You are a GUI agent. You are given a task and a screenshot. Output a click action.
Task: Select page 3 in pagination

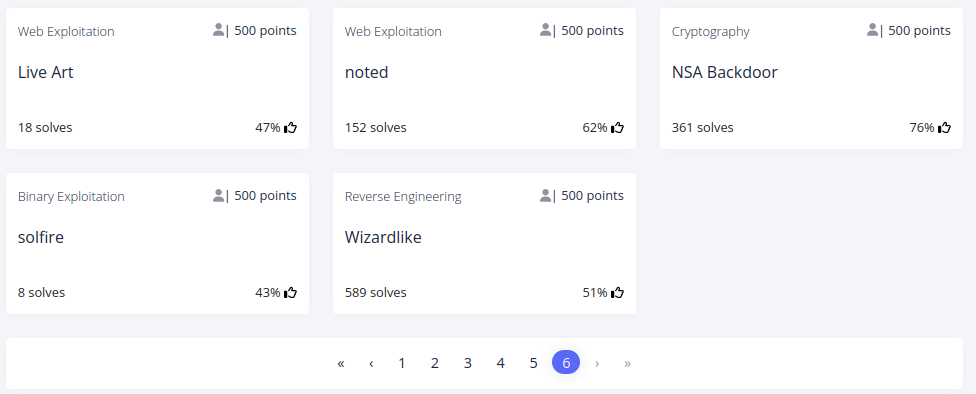(x=467, y=363)
